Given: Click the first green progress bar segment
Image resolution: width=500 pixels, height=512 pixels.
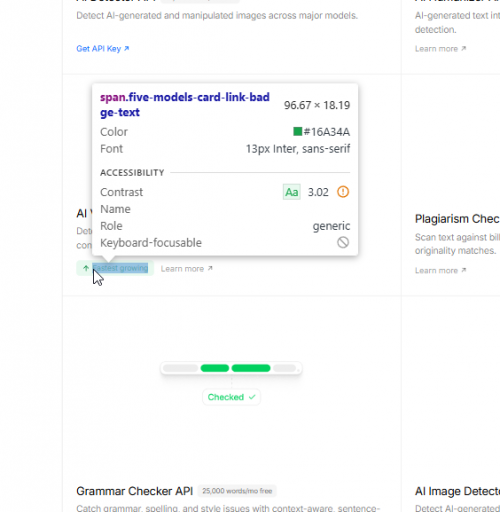Looking at the screenshot, I should pos(215,368).
